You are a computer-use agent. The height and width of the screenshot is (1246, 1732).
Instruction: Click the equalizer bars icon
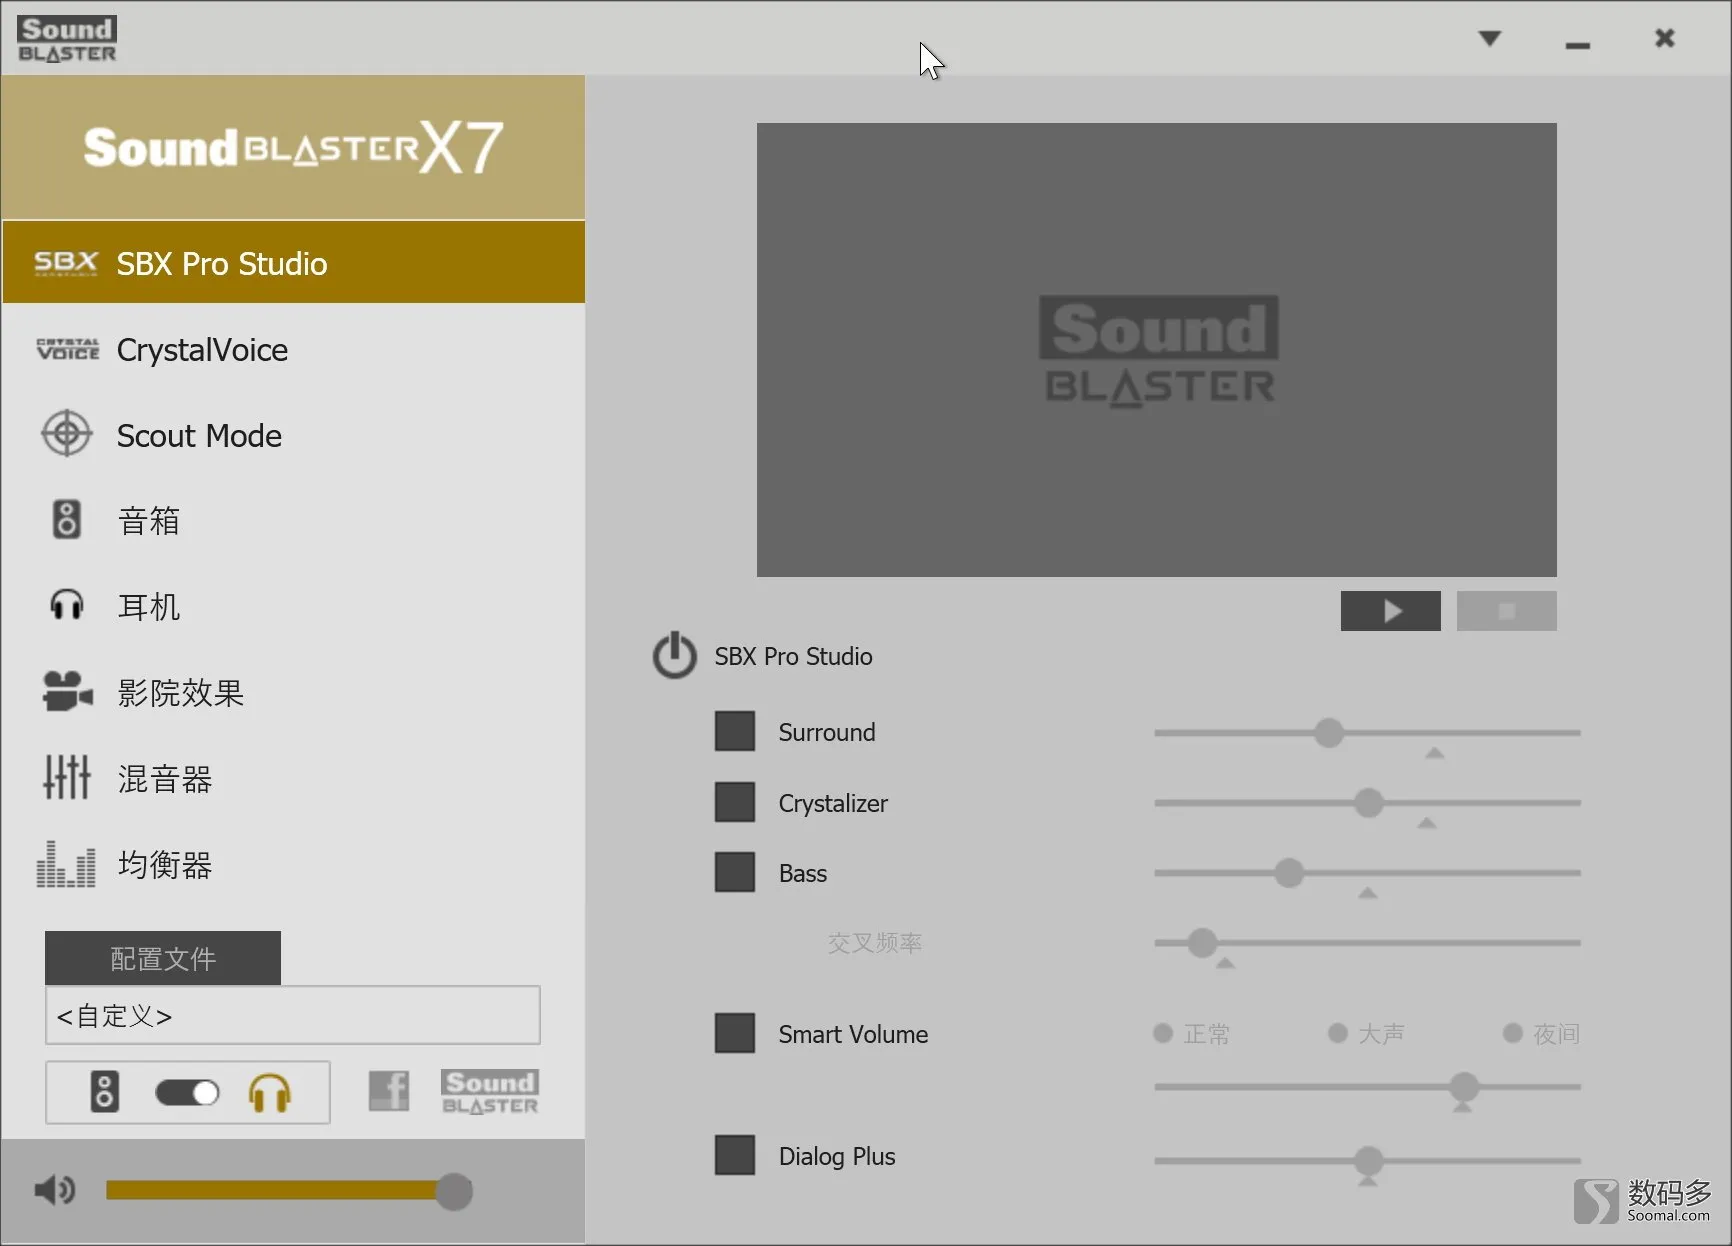[x=66, y=864]
